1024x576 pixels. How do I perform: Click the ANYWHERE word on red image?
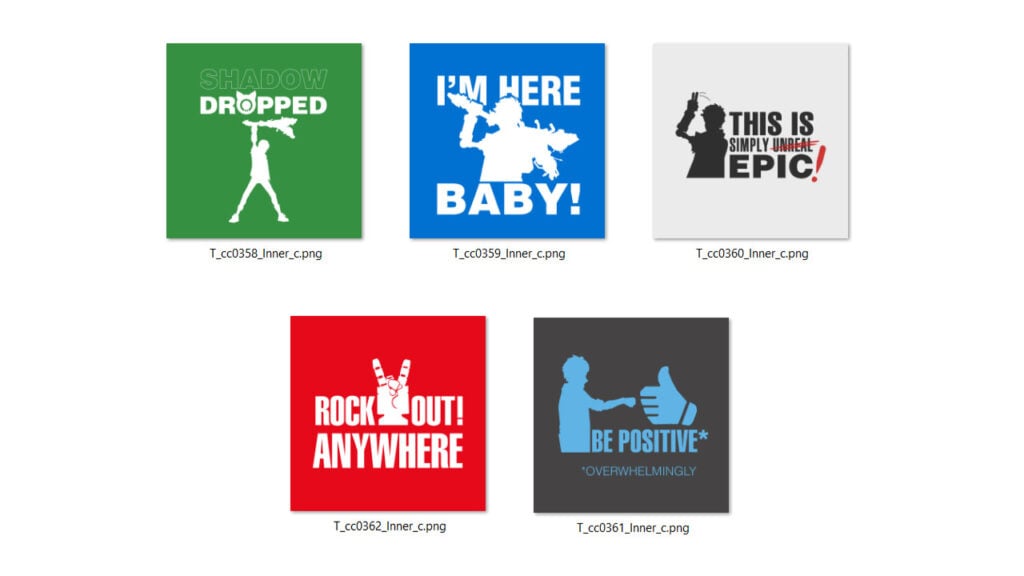click(388, 451)
